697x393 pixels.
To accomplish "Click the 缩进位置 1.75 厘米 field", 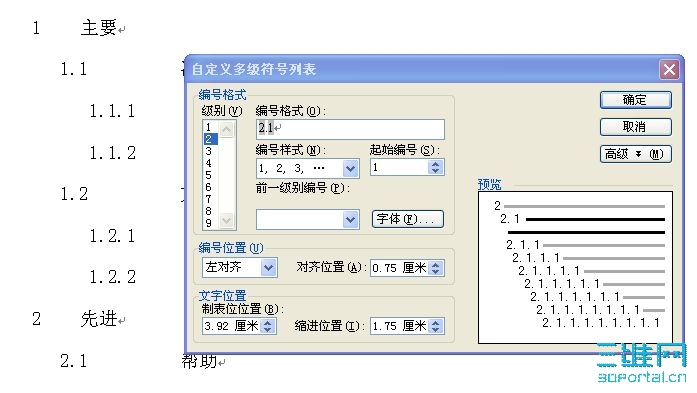I will click(x=399, y=326).
